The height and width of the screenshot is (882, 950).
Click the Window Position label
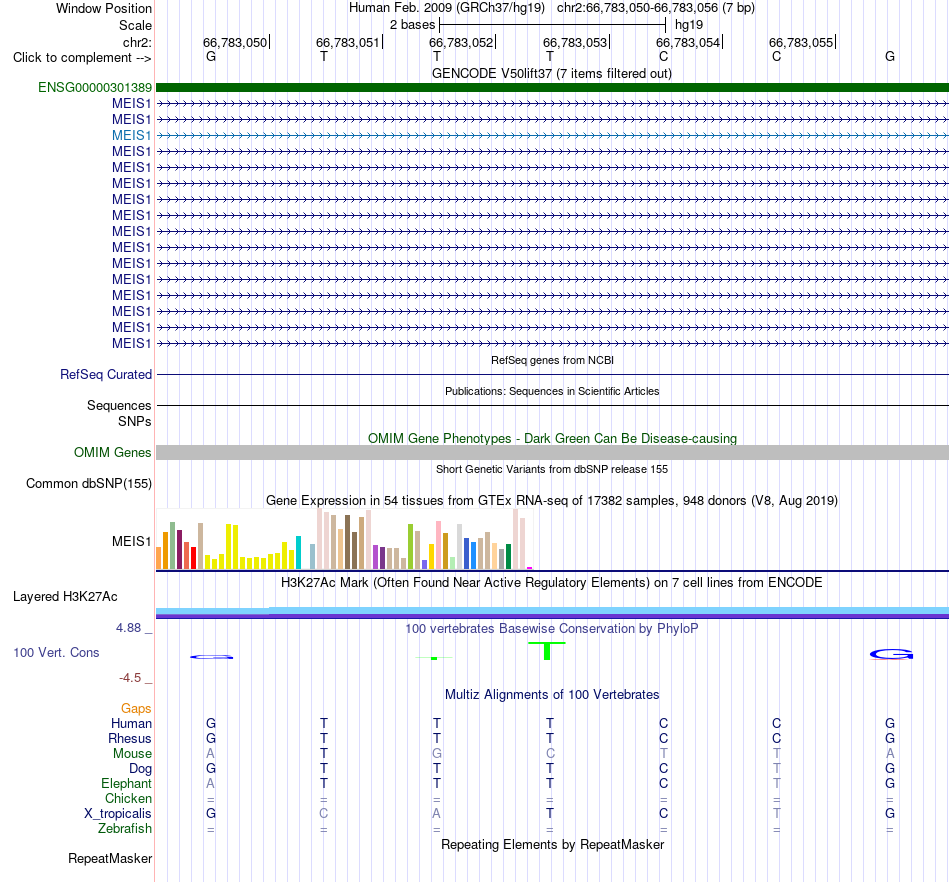tap(104, 8)
